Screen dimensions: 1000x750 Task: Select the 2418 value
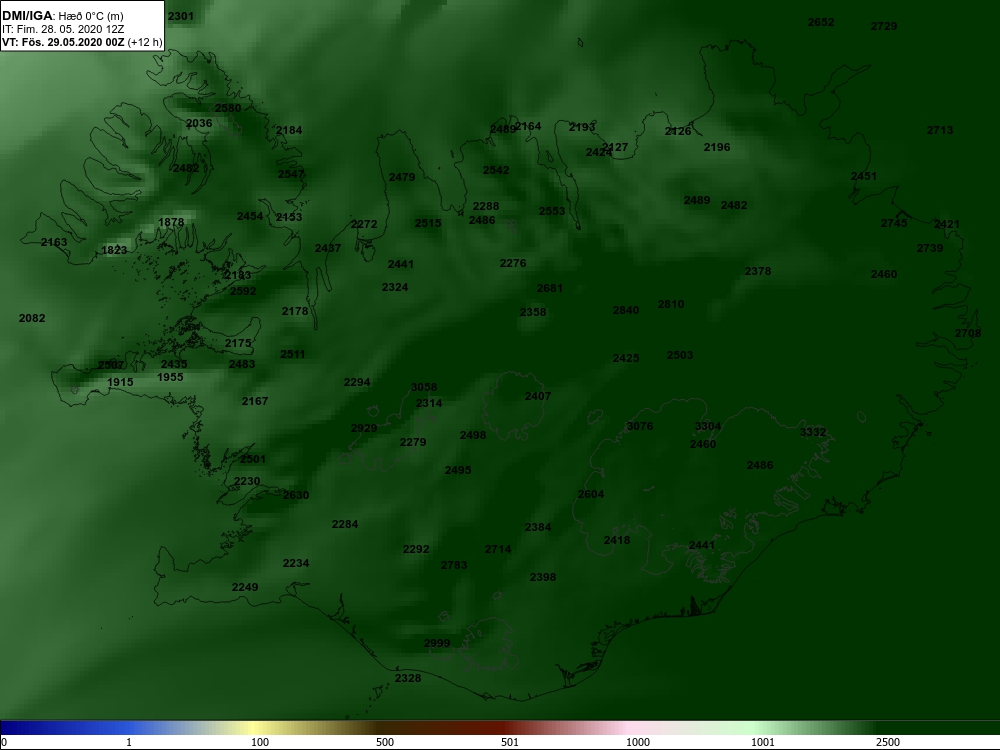tap(617, 540)
